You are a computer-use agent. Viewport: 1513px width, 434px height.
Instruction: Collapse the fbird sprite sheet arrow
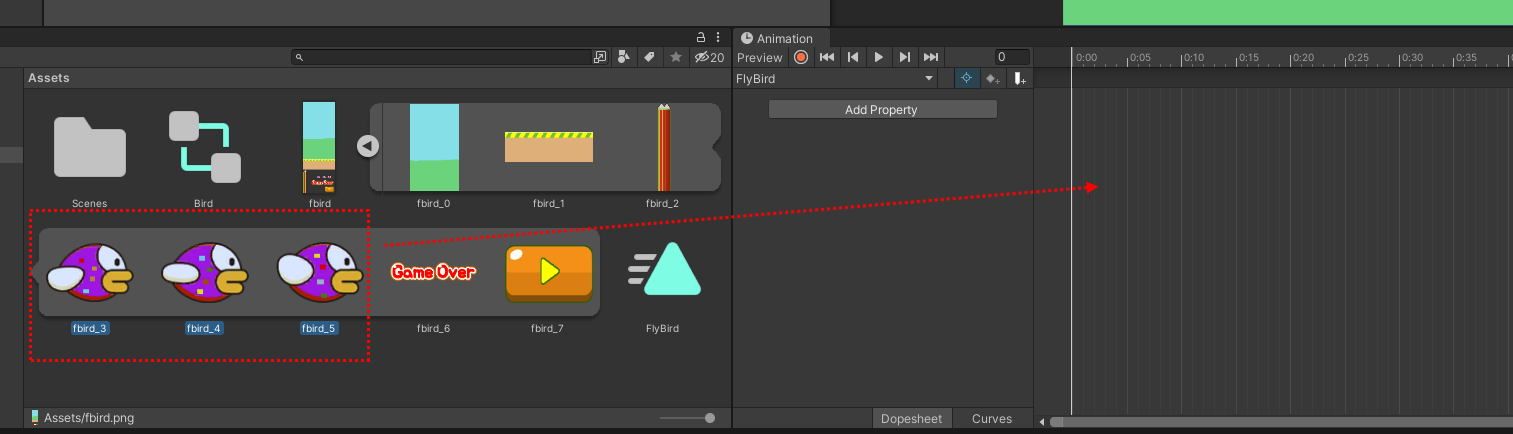point(367,146)
